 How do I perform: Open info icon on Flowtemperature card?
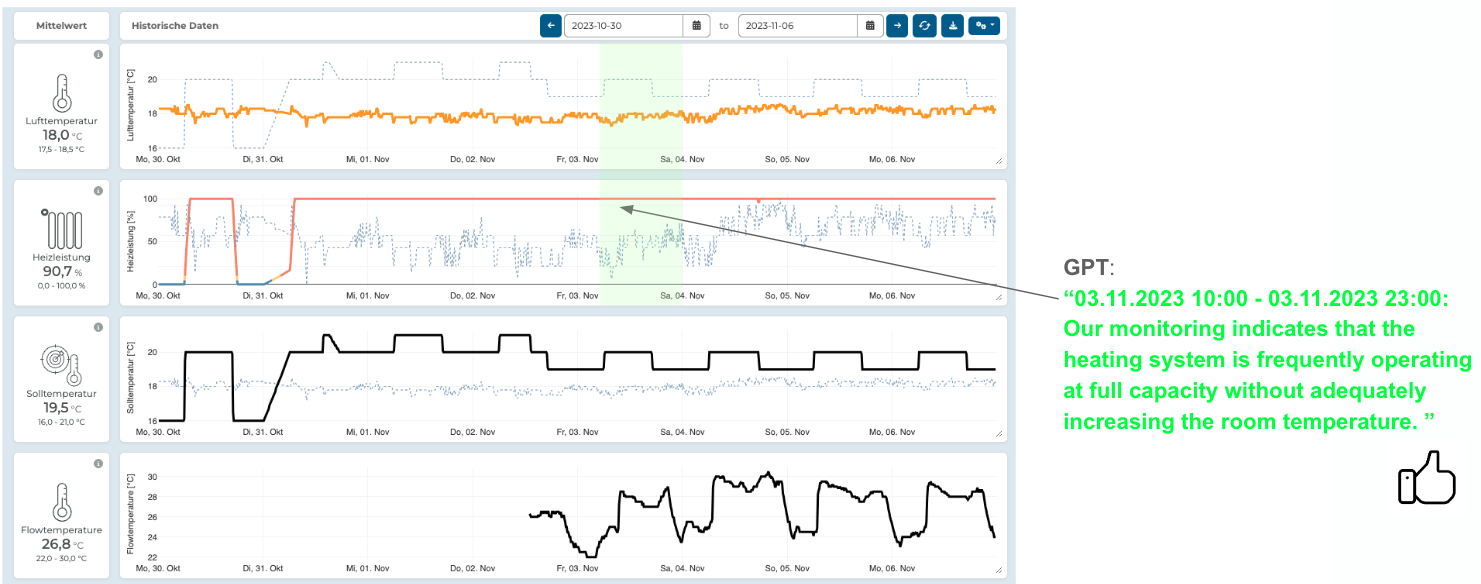(98, 464)
